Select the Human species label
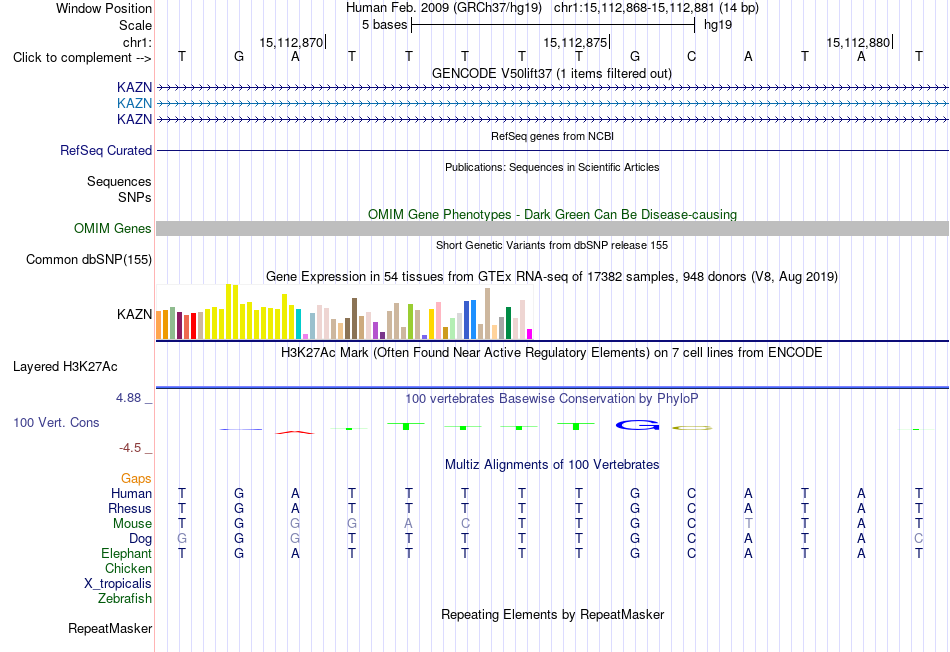The image size is (950, 652). pyautogui.click(x=131, y=493)
